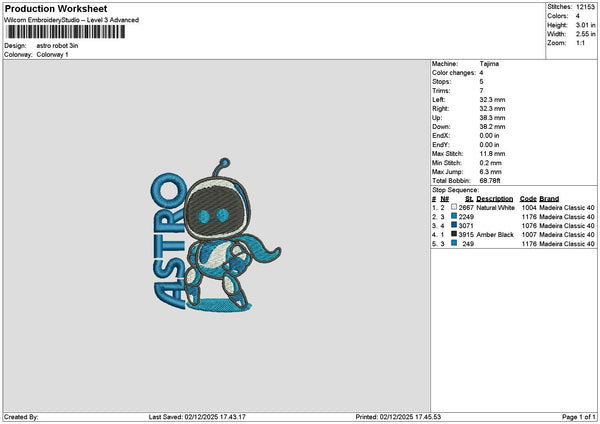Select the Max Stitch value '11.8 mm'

[x=492, y=154]
